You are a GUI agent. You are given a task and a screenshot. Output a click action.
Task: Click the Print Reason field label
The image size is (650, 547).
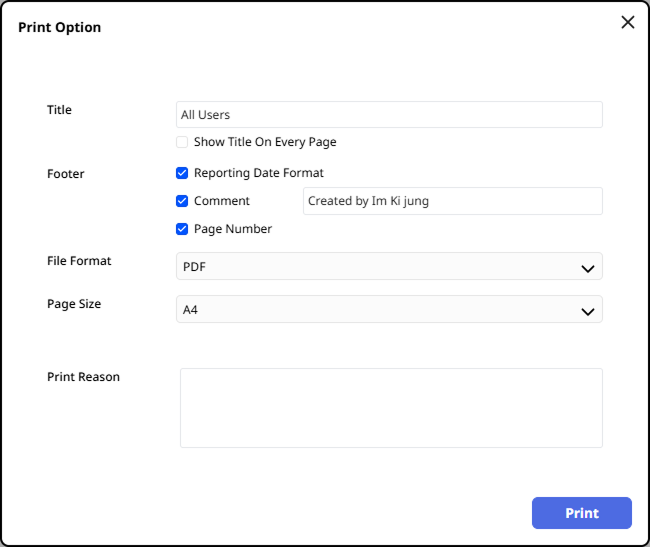[83, 377]
